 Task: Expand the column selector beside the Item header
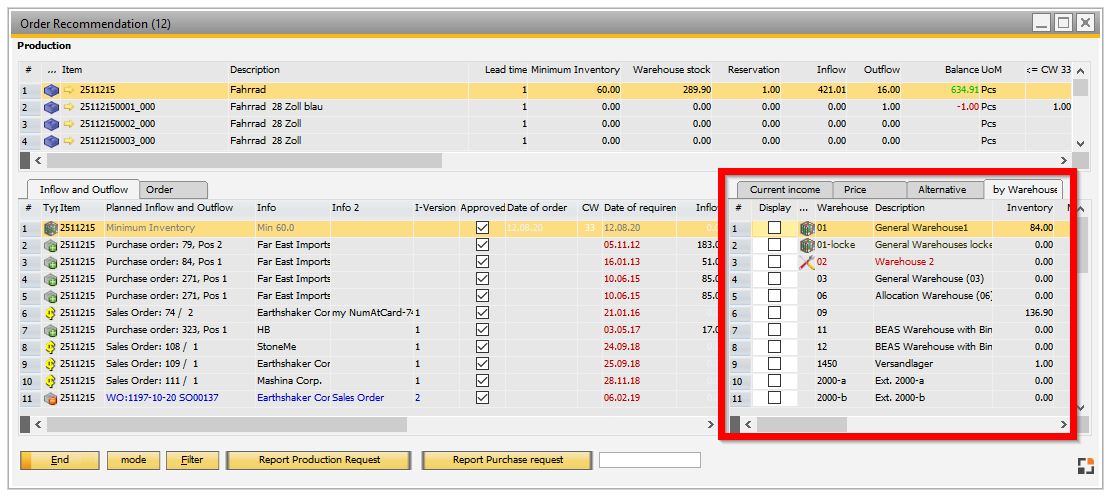pyautogui.click(x=51, y=70)
